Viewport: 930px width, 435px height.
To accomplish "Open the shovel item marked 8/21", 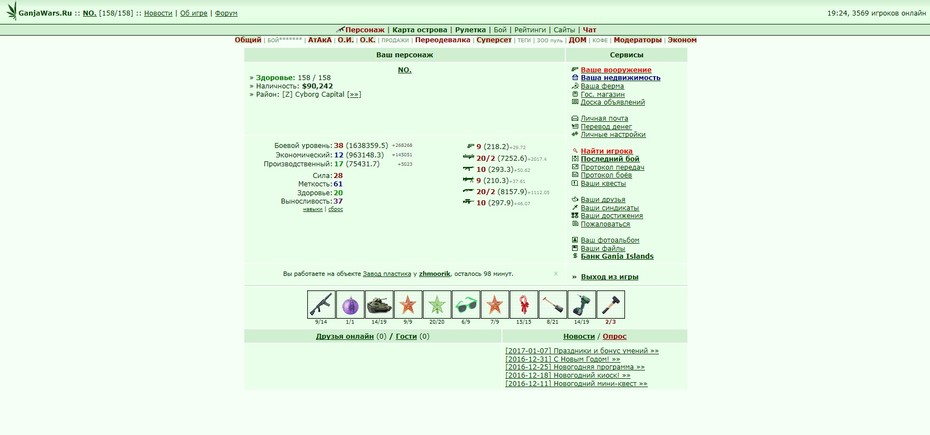I will [553, 304].
